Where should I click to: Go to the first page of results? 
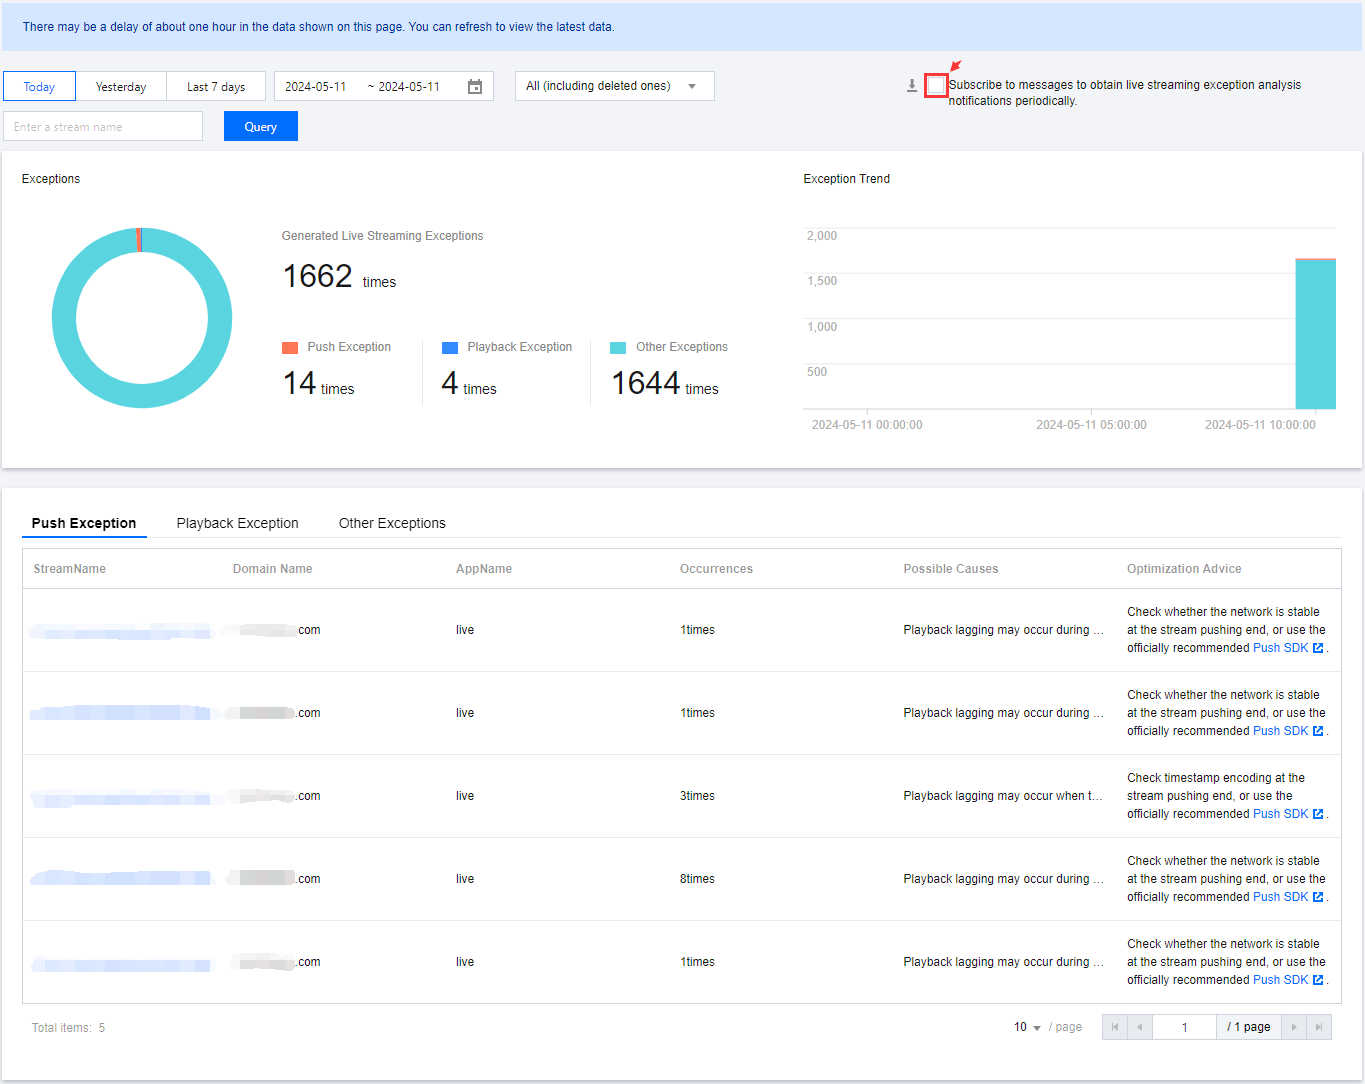[x=1114, y=1027]
